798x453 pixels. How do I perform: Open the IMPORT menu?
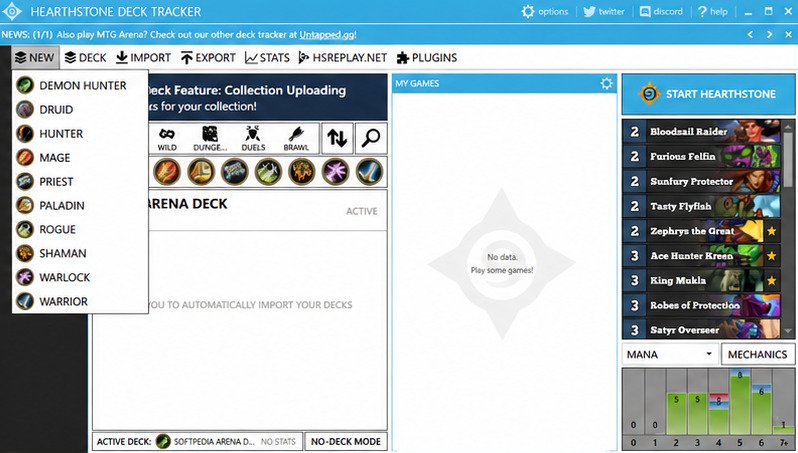(144, 58)
